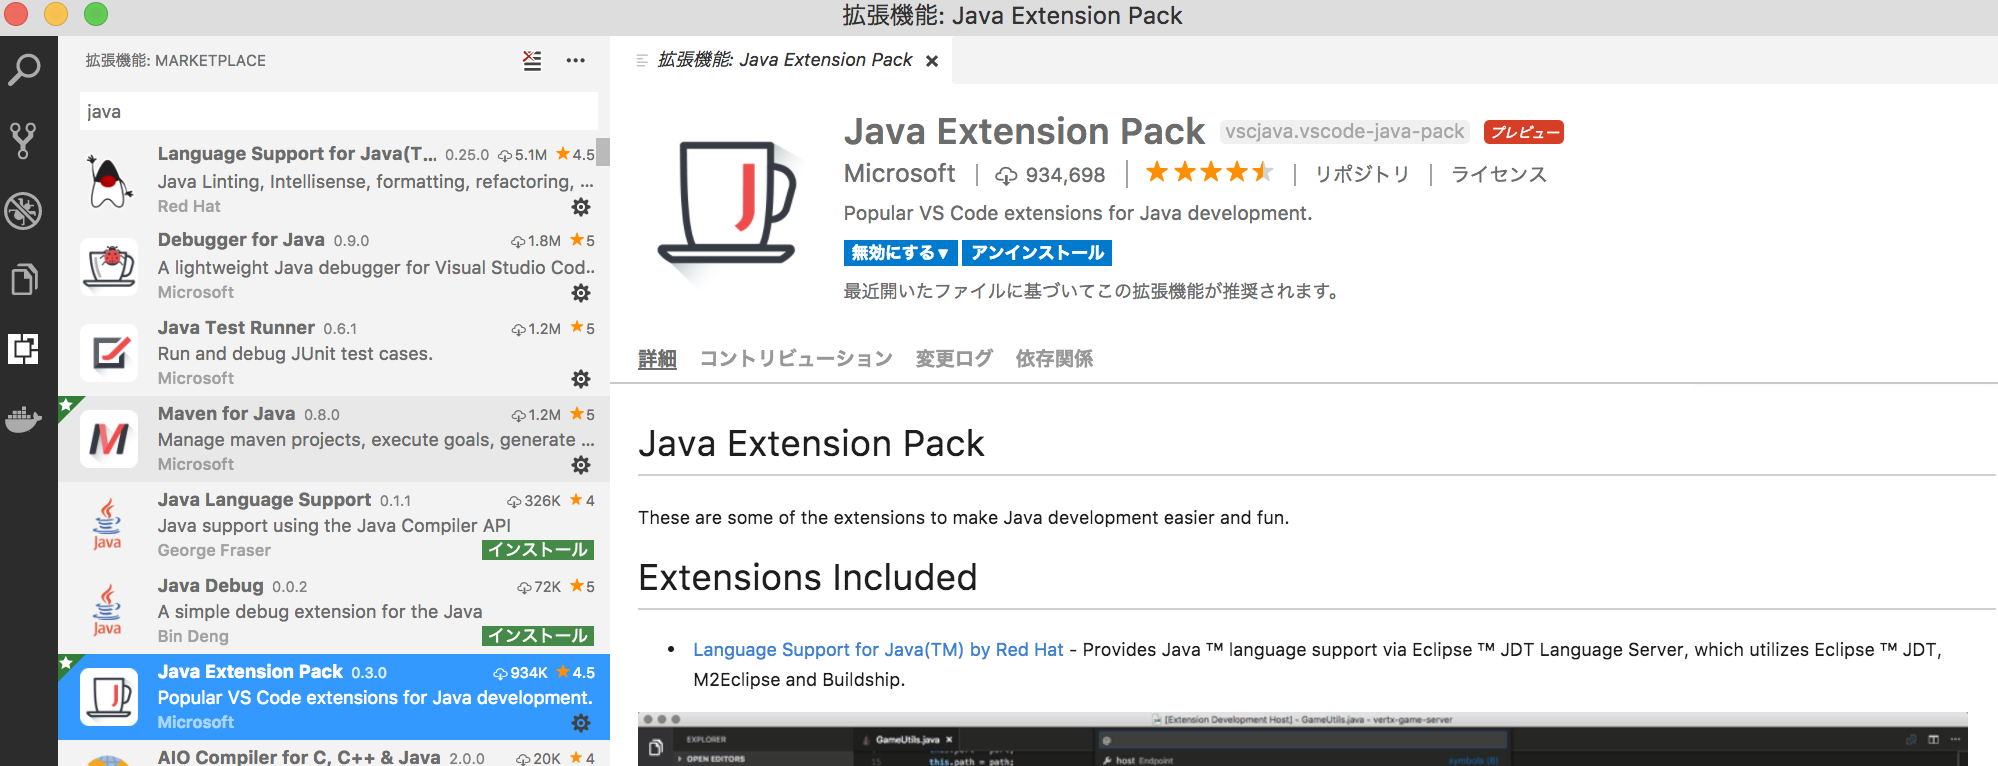The height and width of the screenshot is (766, 1998).
Task: Select the AIO Compiler for C, C++ & Java row
Action: point(334,754)
